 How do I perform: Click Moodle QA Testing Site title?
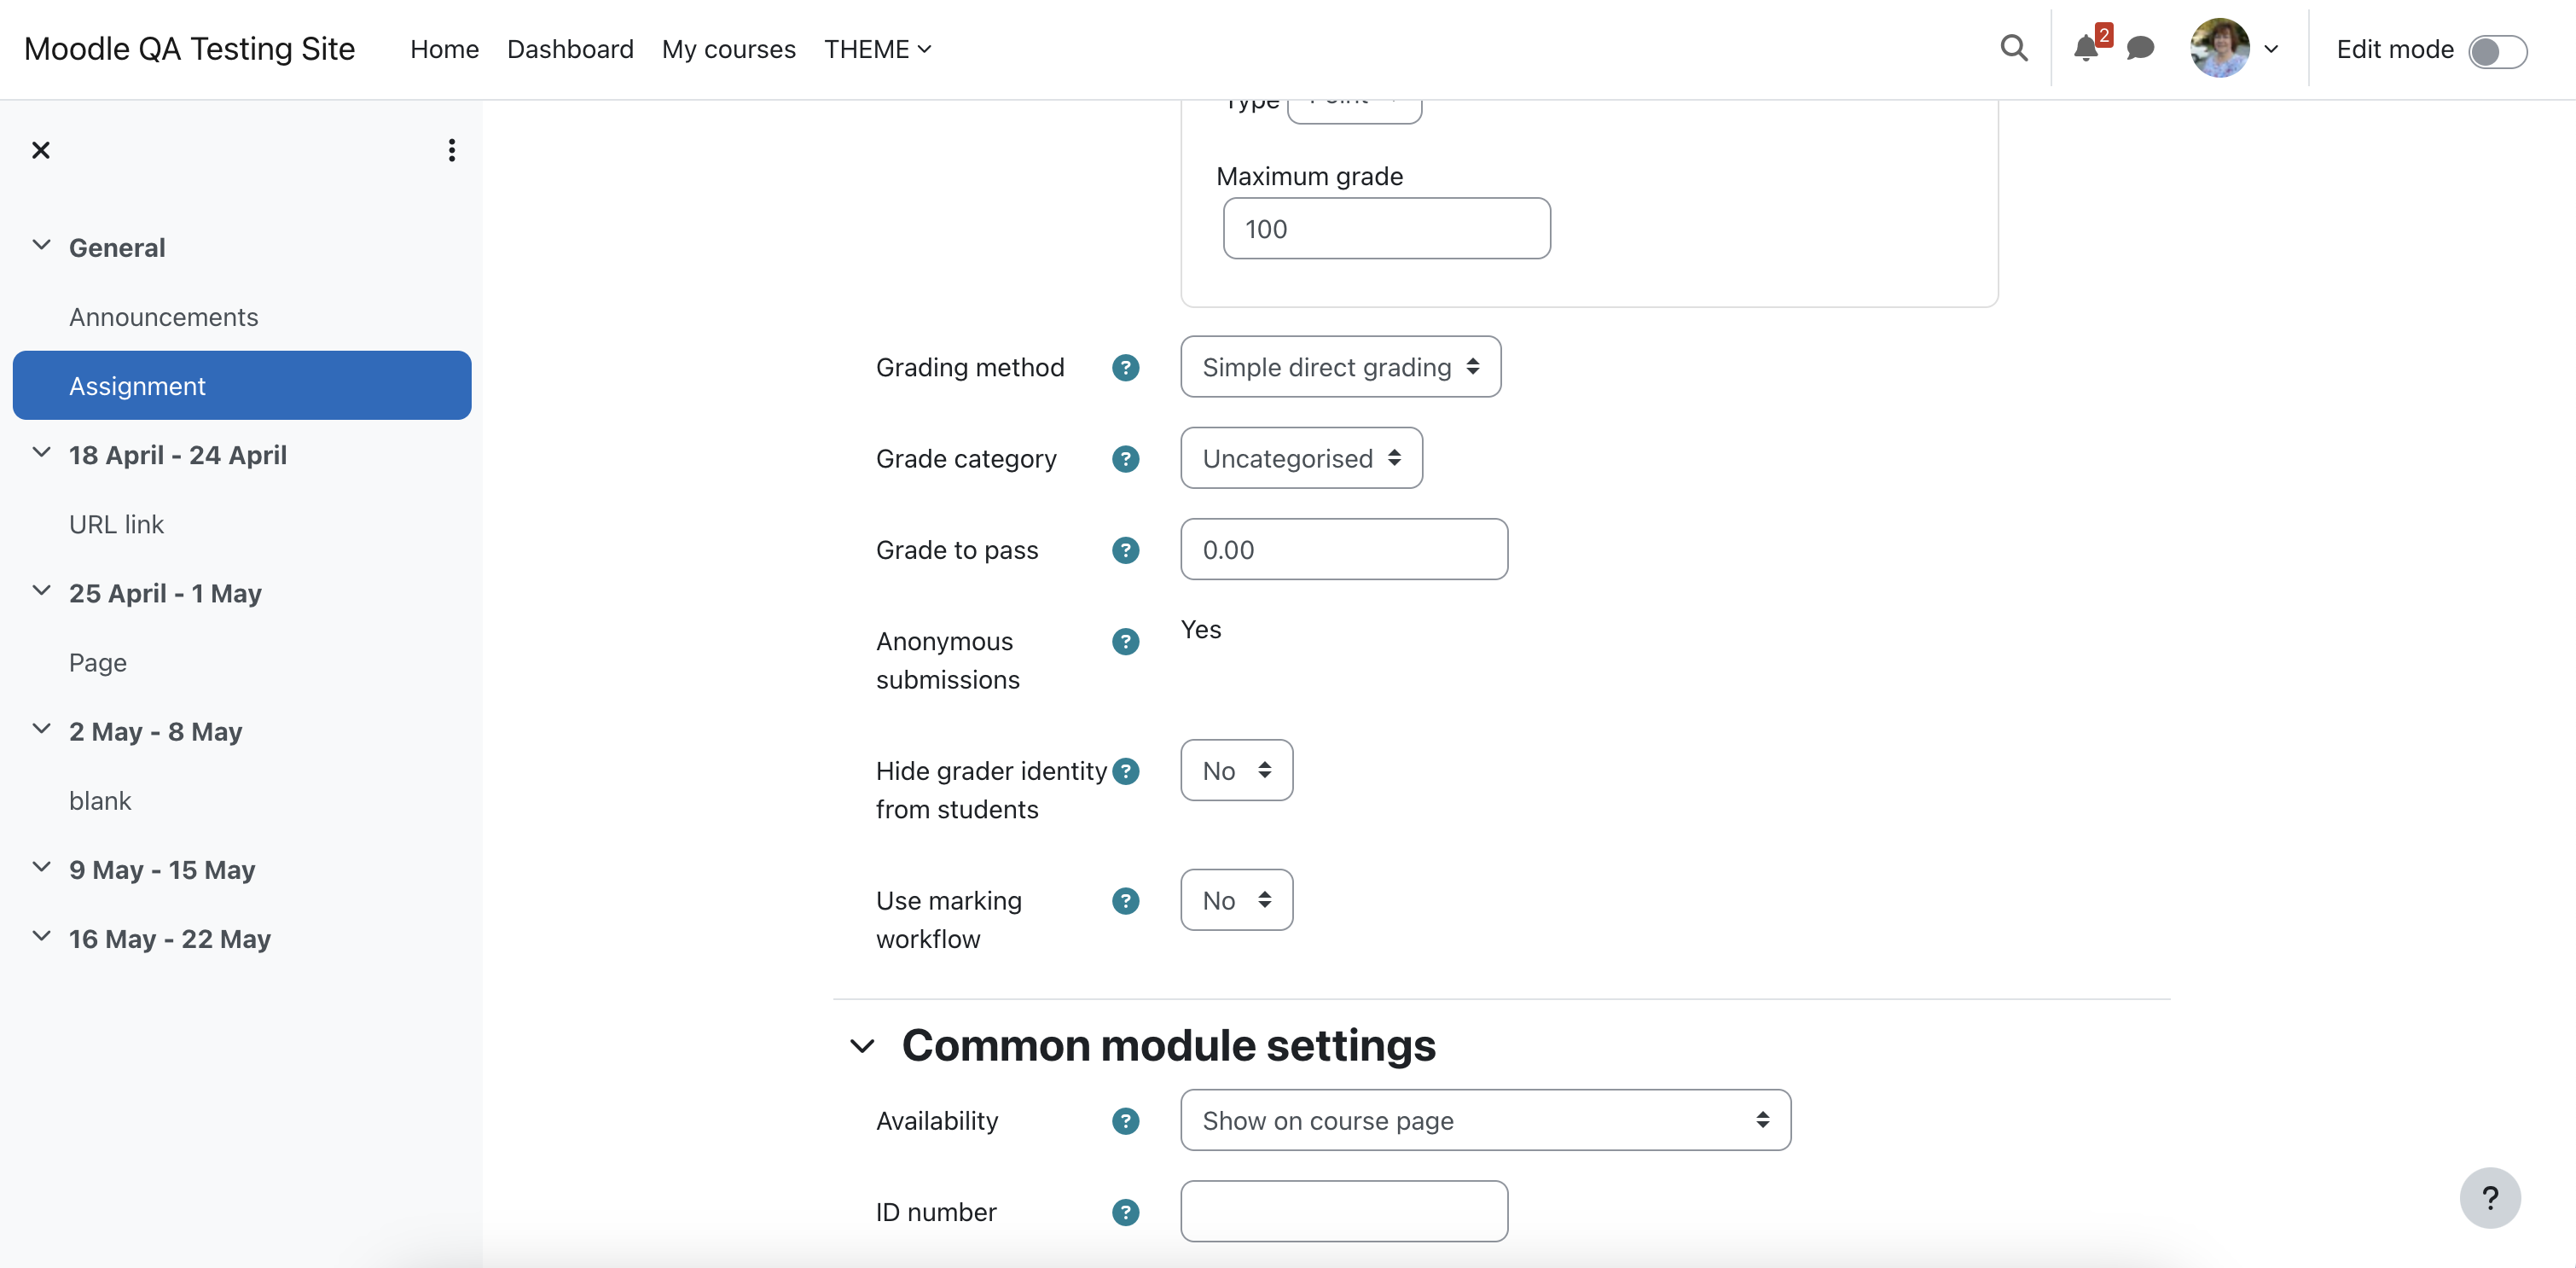(189, 49)
